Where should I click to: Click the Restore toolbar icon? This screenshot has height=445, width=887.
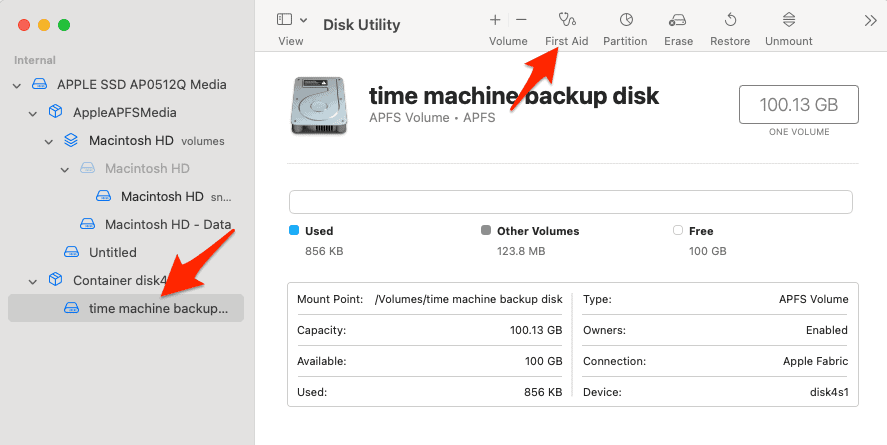coord(730,20)
